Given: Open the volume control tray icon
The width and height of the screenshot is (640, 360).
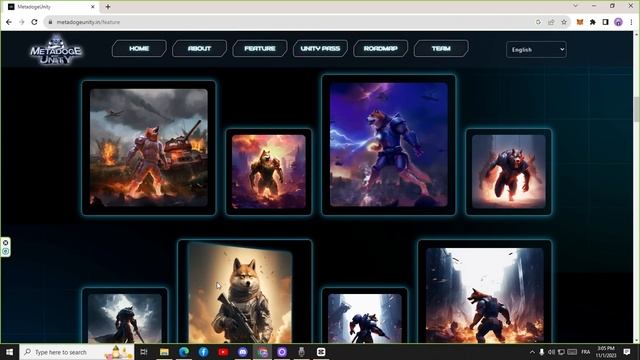Looking at the screenshot, I should point(551,352).
